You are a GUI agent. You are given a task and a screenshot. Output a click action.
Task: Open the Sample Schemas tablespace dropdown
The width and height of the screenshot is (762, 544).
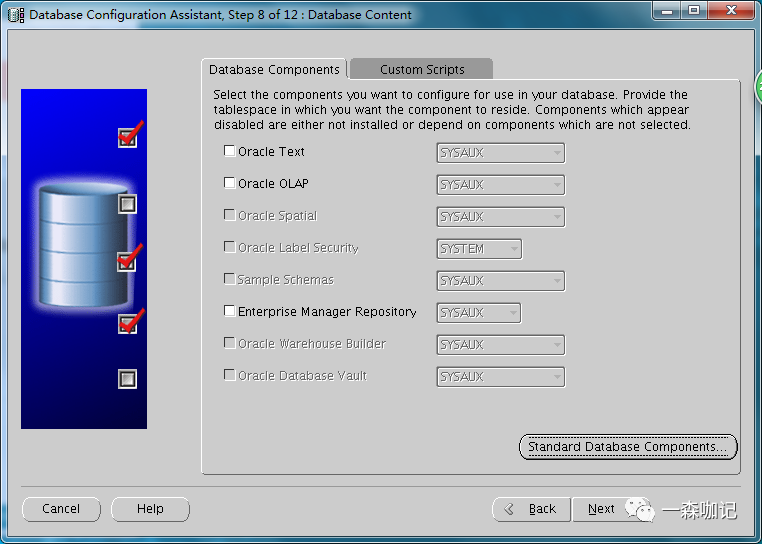(x=501, y=281)
